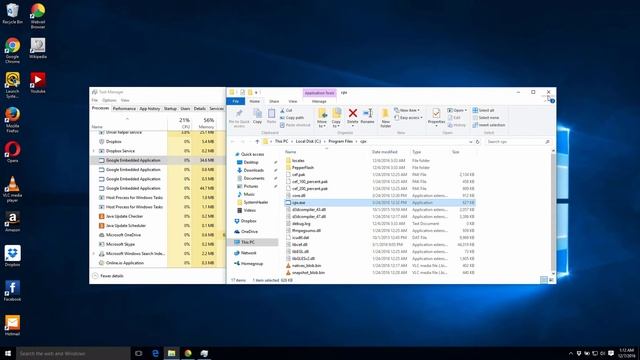Click Explorer file list vertical scrollbar
Image resolution: width=640 pixels, height=360 pixels.
553,212
